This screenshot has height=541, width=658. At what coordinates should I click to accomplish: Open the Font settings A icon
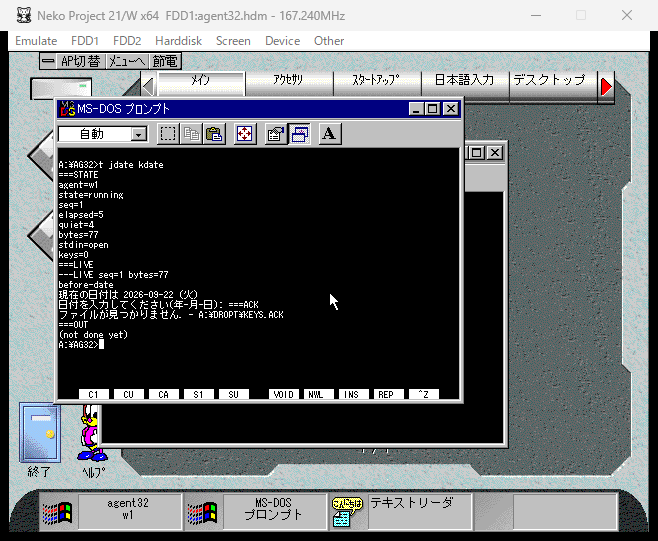(x=330, y=134)
